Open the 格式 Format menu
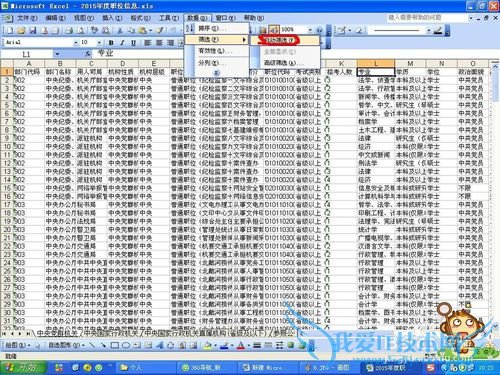 (140, 18)
